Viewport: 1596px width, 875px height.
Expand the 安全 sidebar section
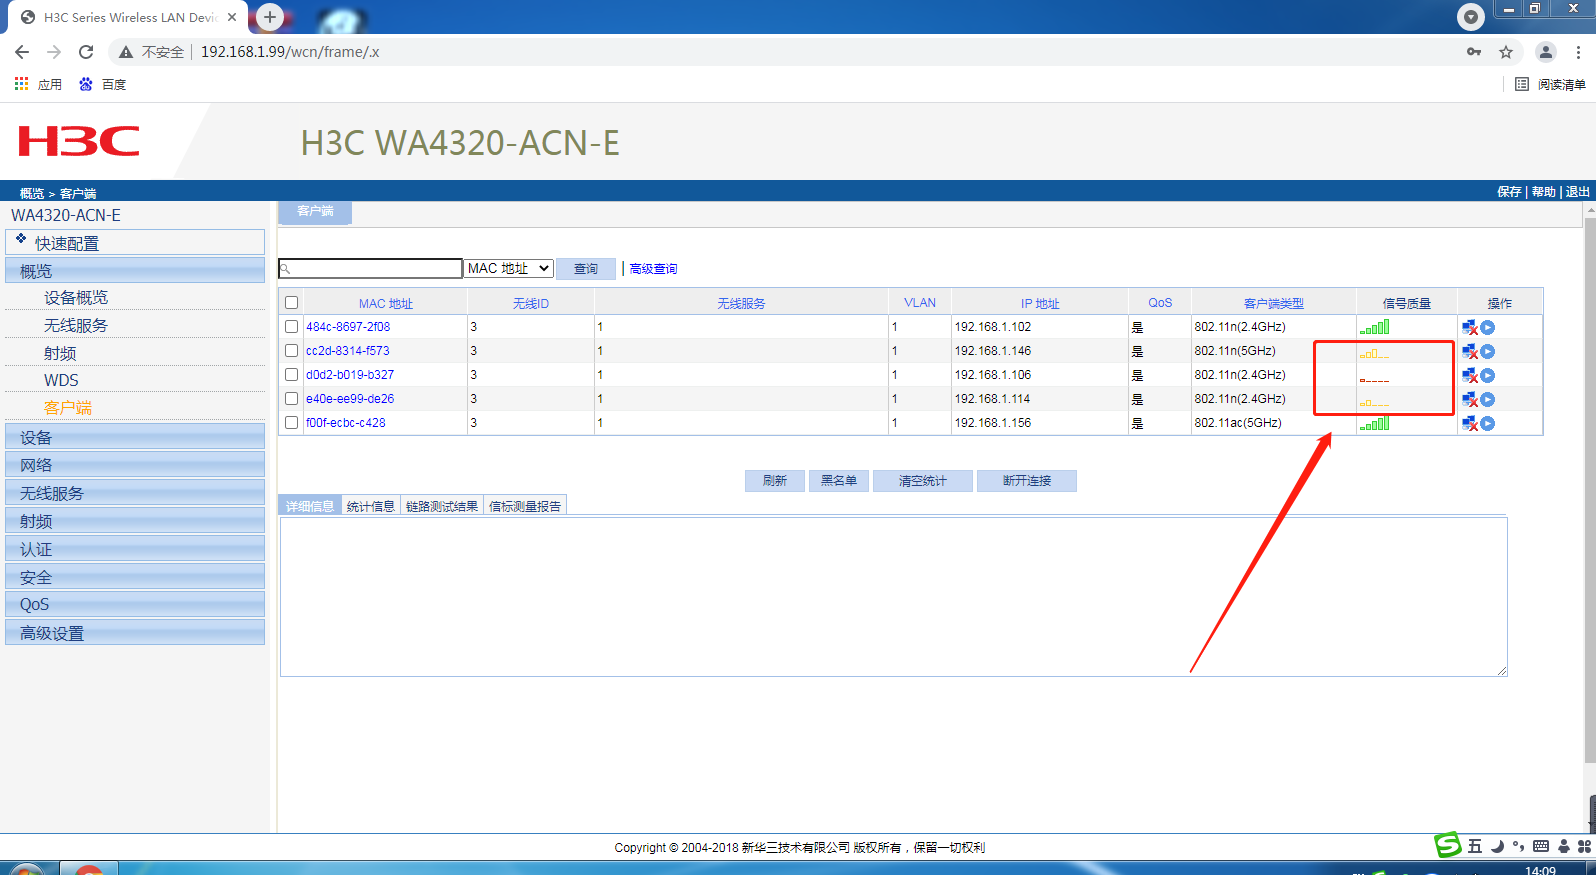coord(135,577)
